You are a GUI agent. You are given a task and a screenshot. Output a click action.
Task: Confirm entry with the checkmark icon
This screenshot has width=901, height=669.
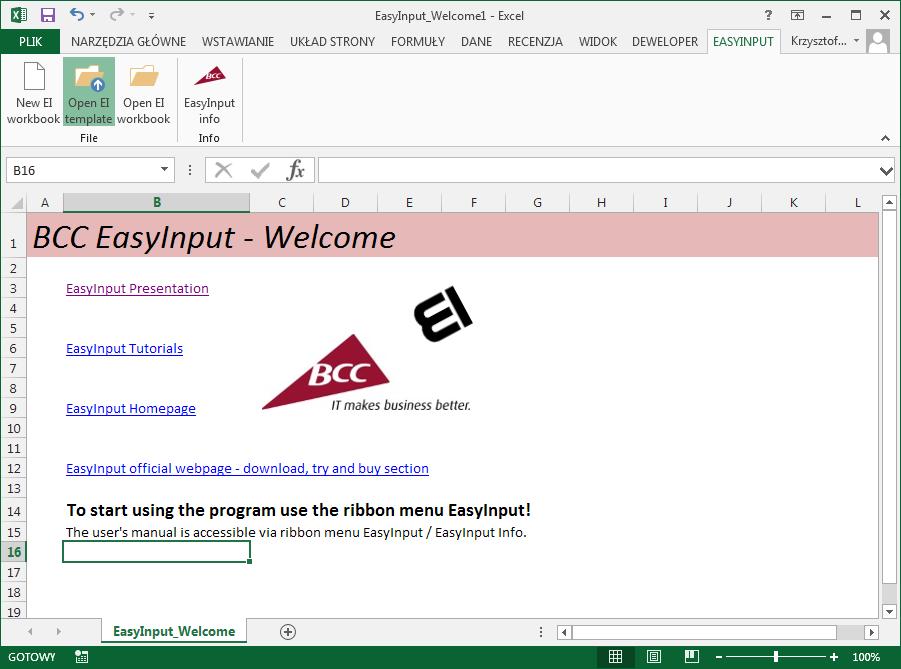click(x=260, y=170)
